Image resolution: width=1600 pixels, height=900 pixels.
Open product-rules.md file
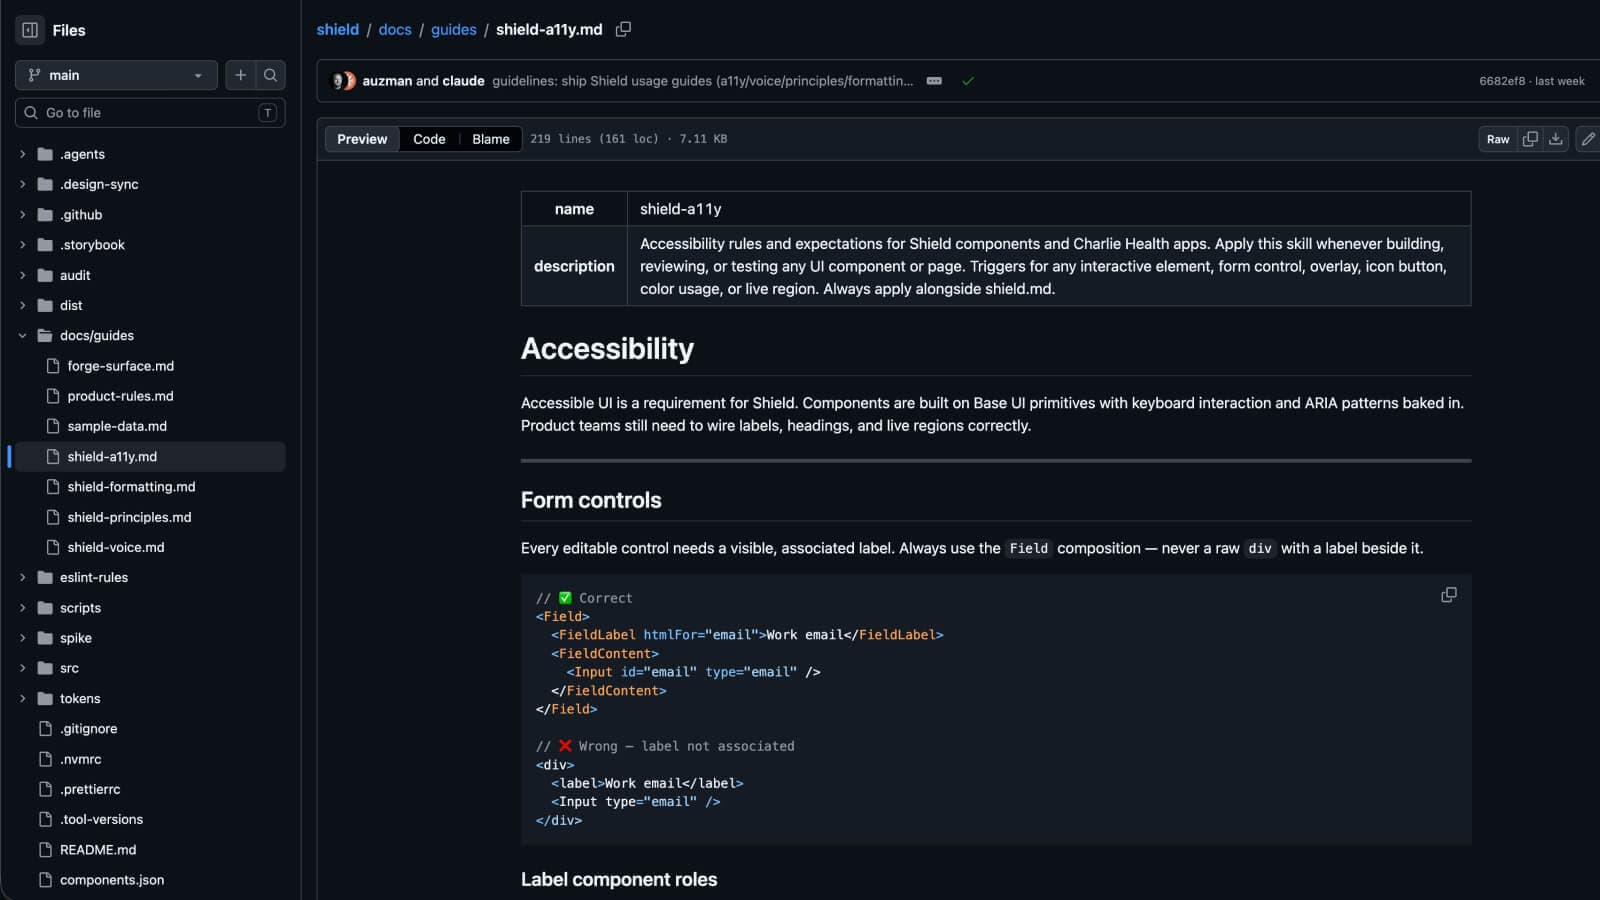pos(120,396)
